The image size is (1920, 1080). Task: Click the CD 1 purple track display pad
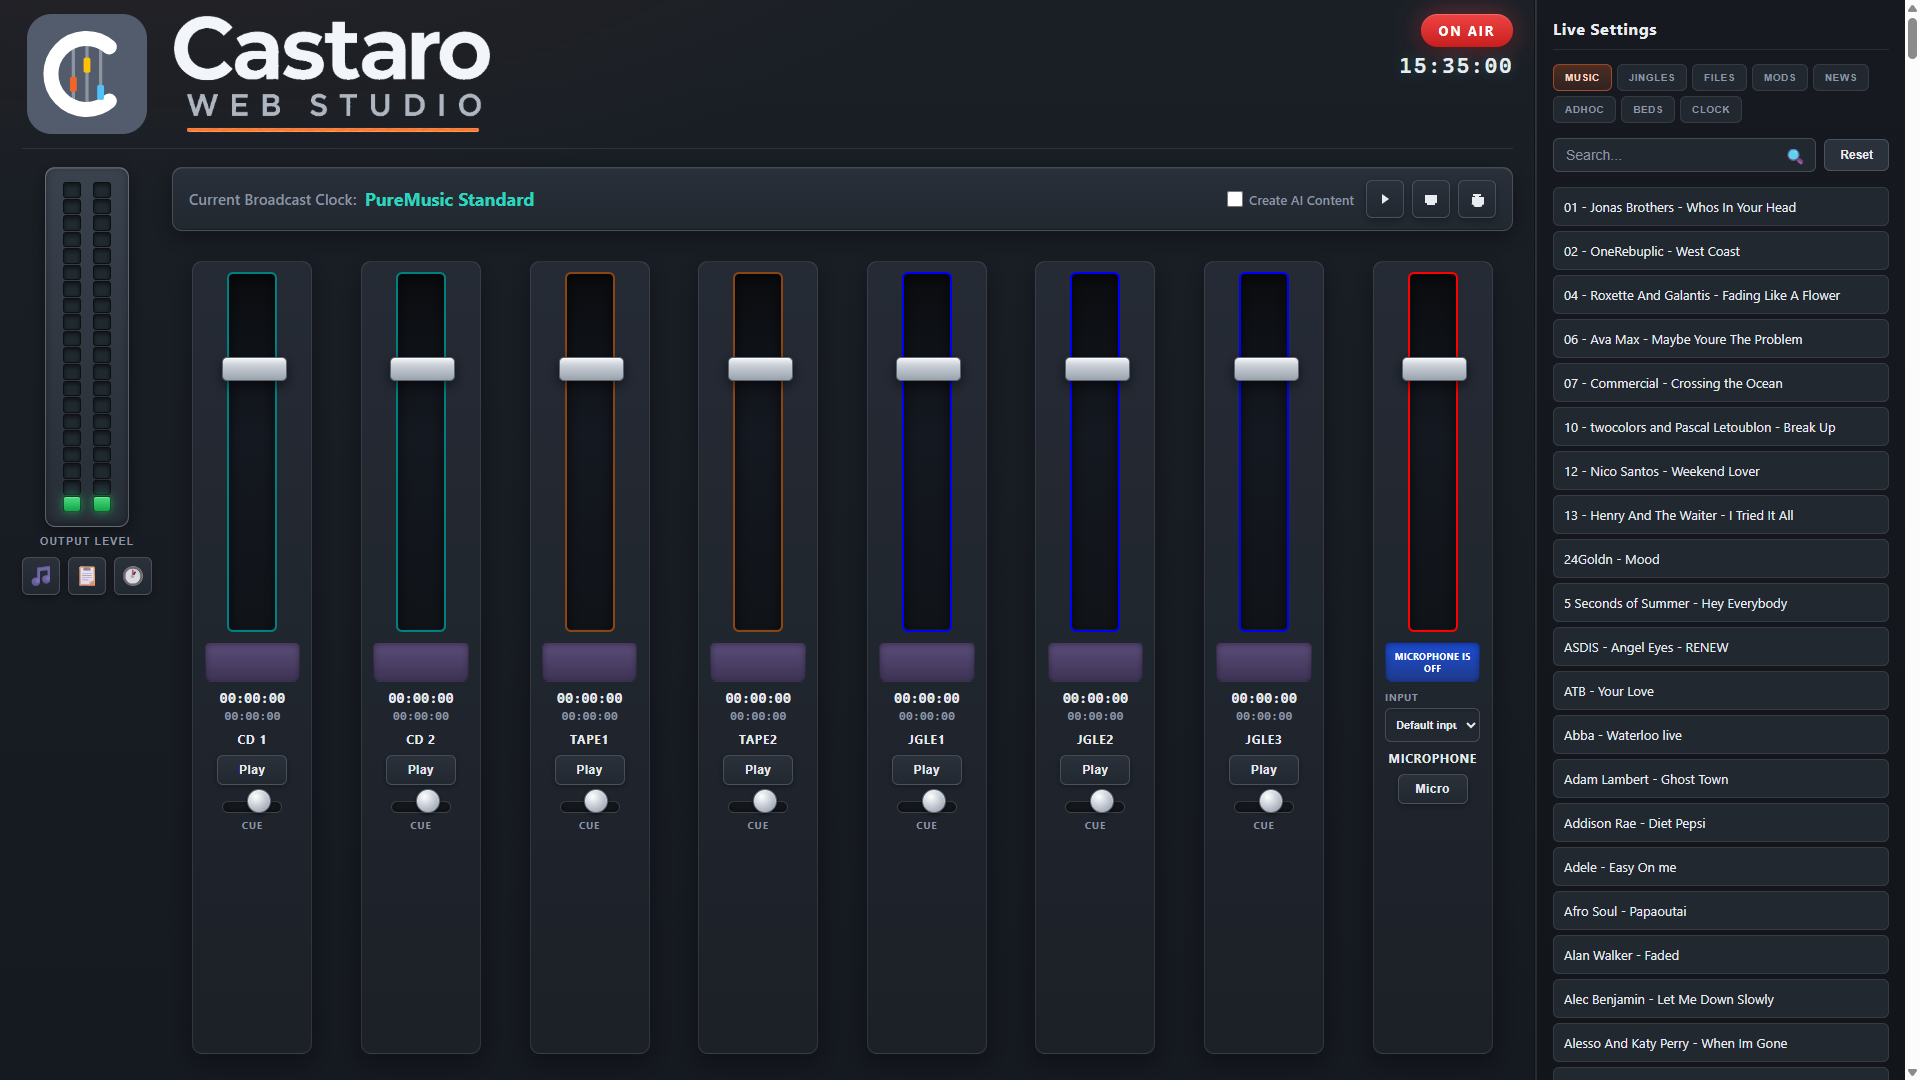tap(252, 662)
